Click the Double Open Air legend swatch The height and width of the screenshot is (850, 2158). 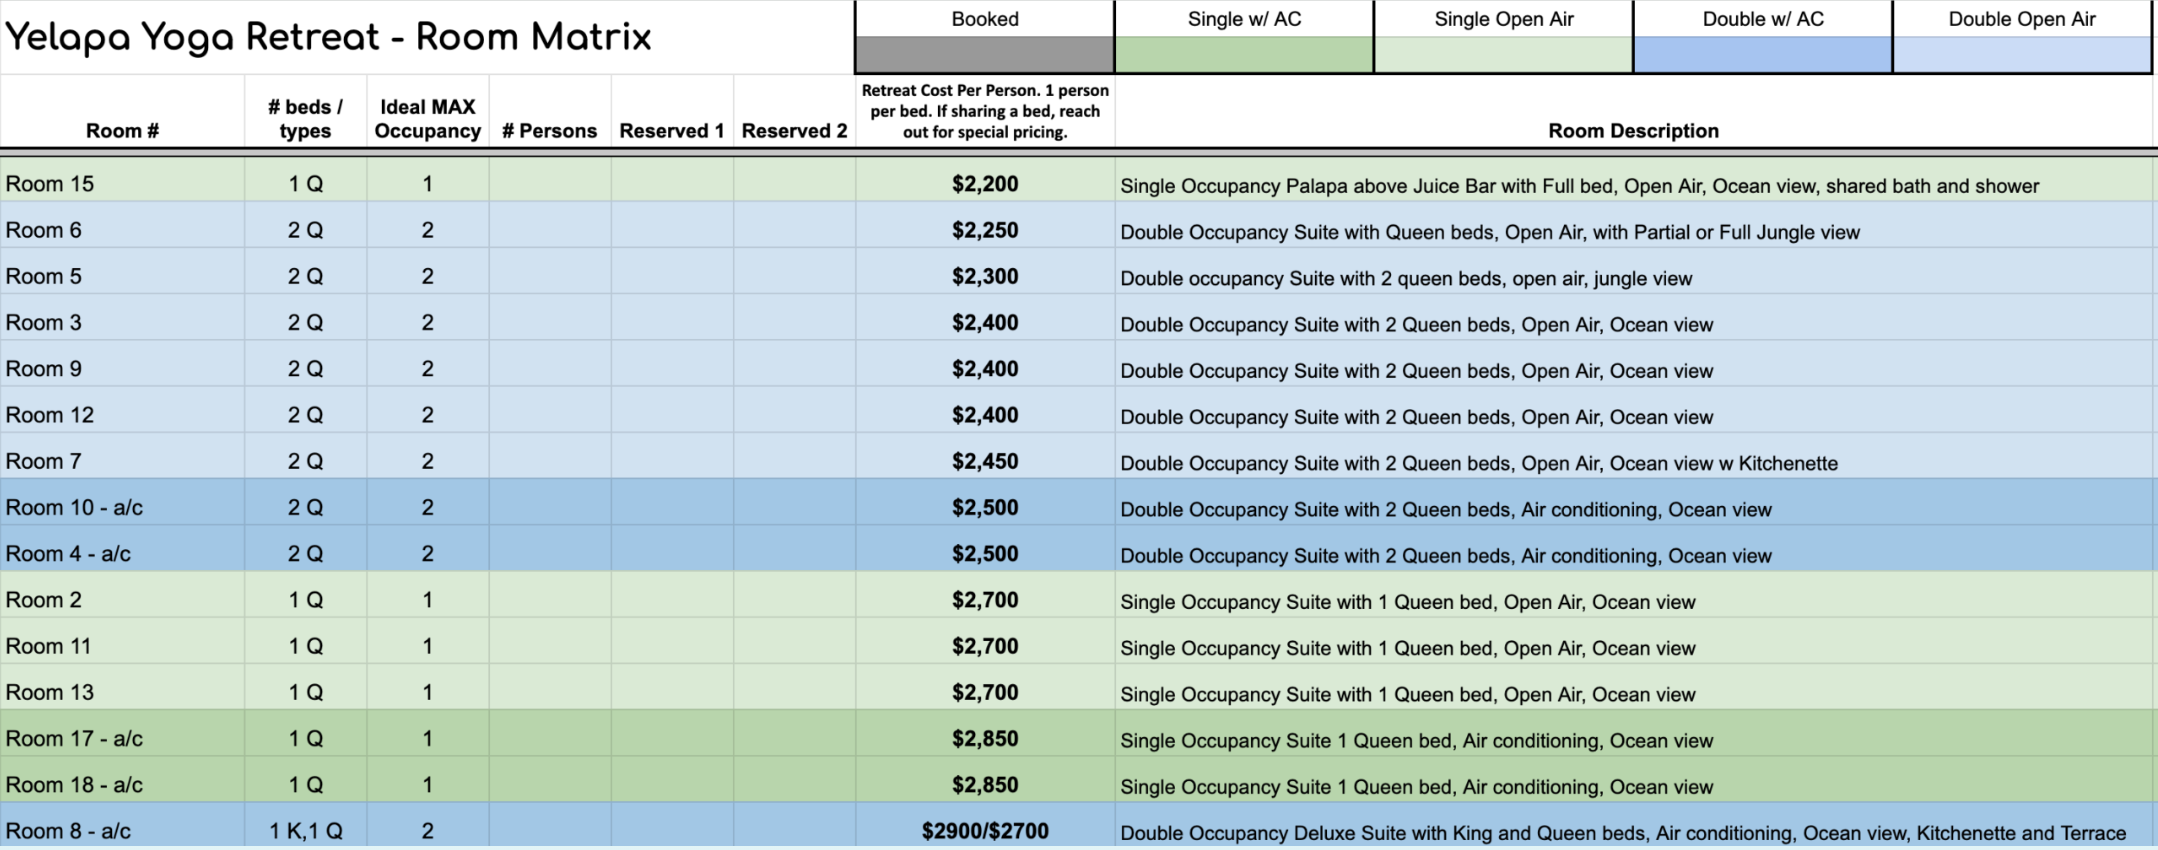[x=2022, y=54]
